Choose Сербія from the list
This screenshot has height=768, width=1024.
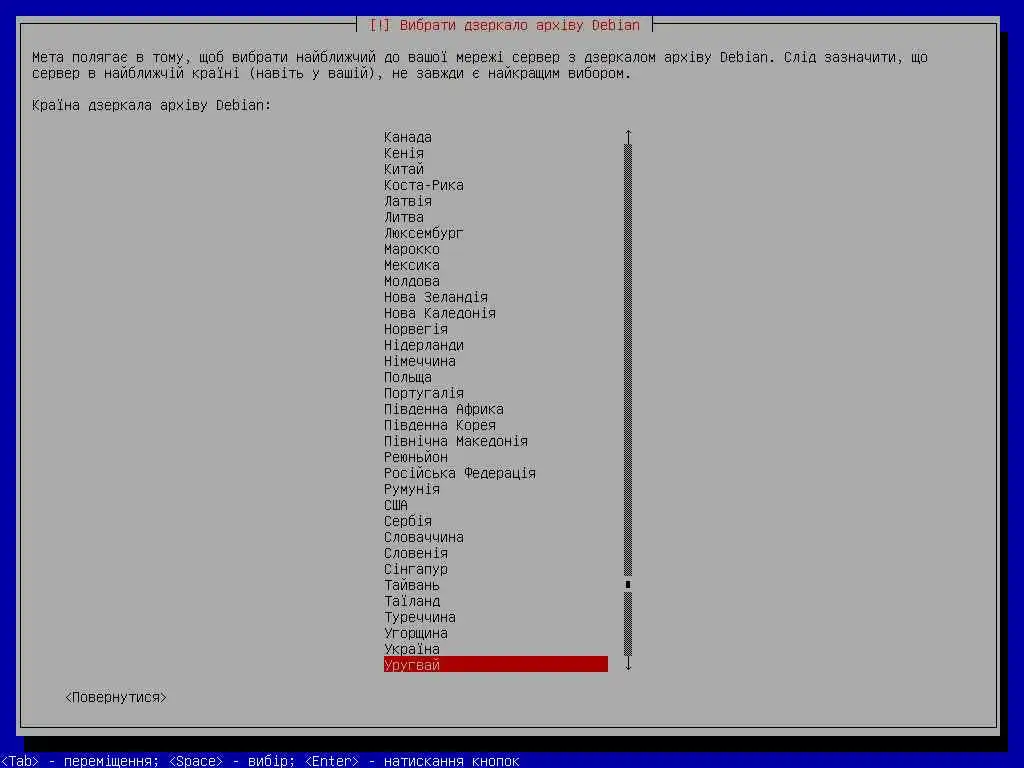pos(408,521)
